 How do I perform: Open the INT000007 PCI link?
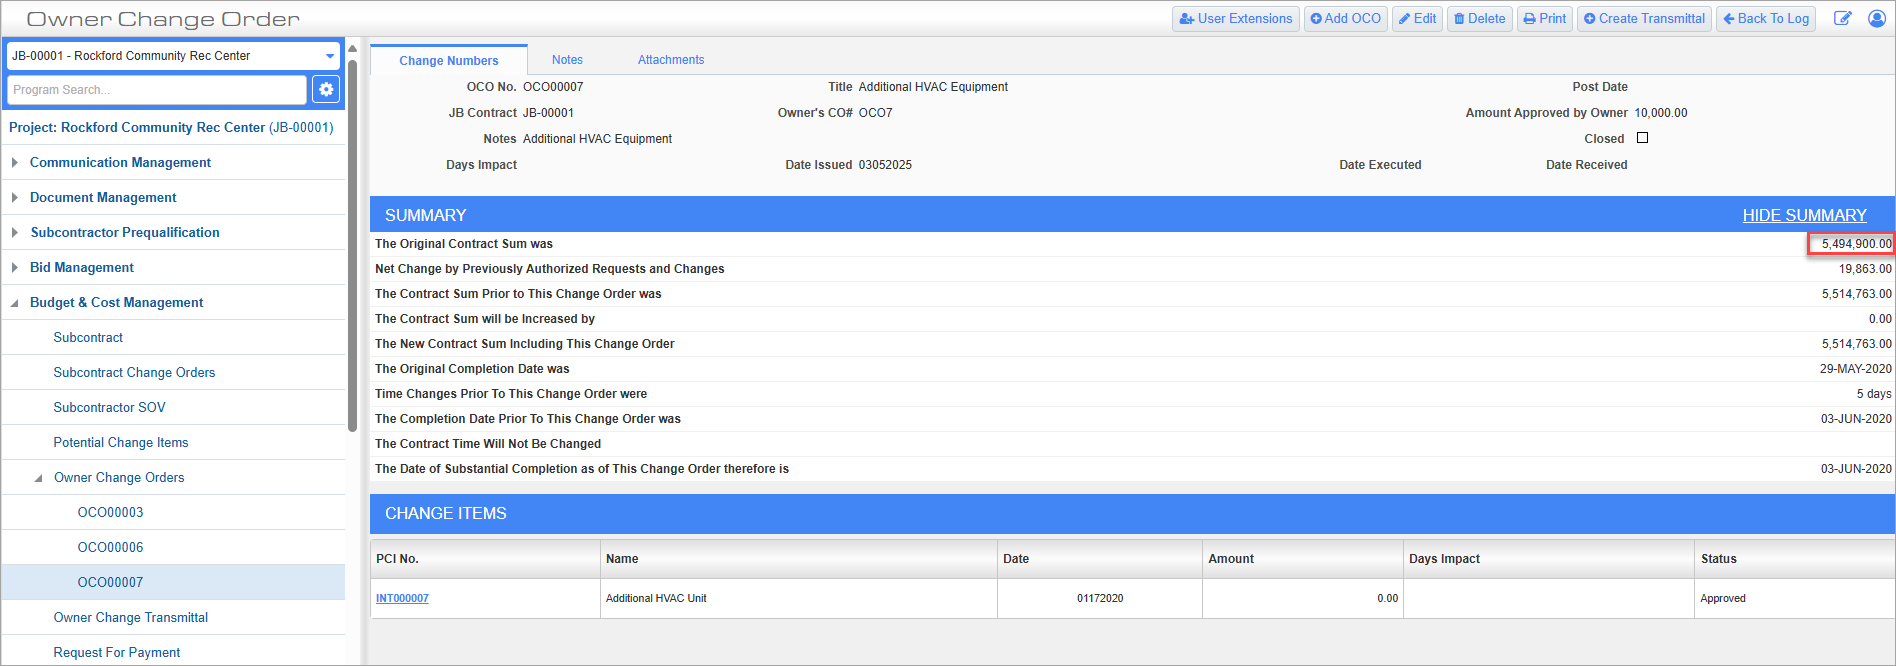point(402,598)
